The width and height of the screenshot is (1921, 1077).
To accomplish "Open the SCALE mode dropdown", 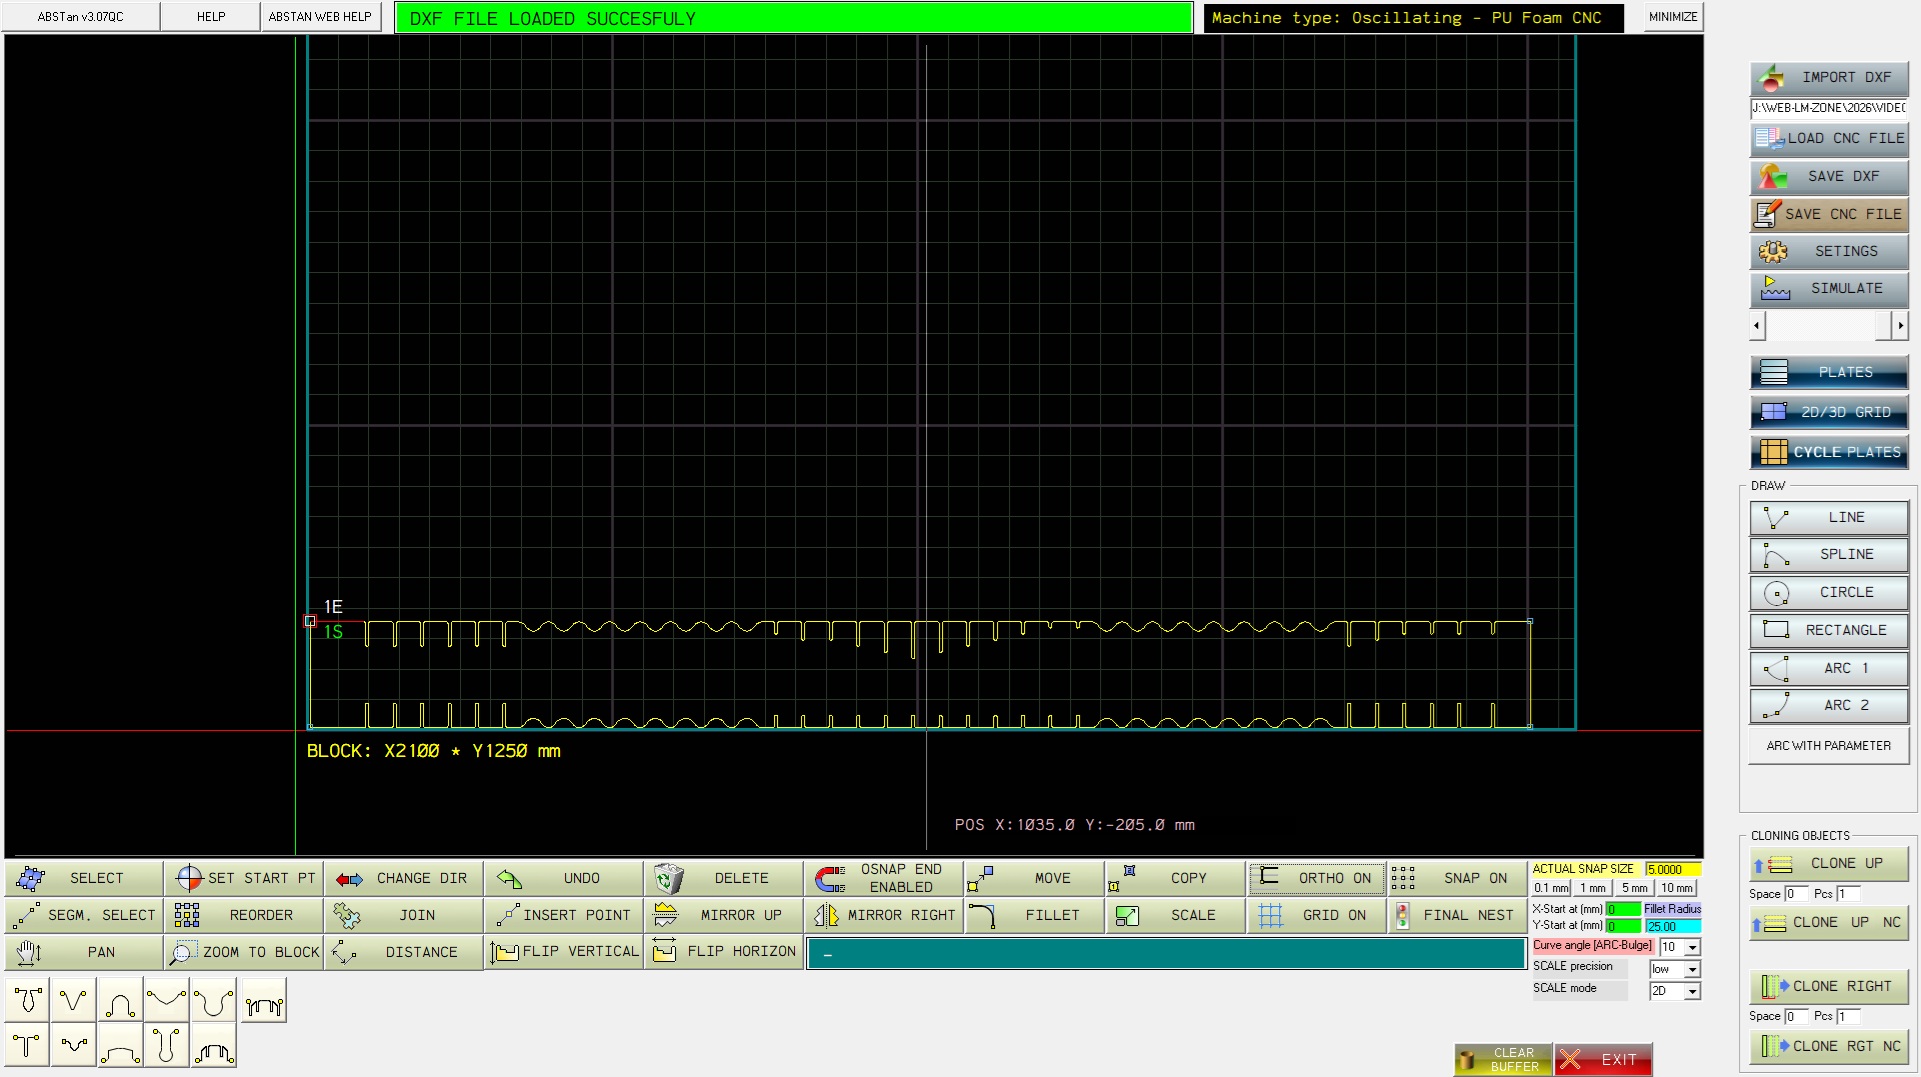I will [x=1692, y=991].
